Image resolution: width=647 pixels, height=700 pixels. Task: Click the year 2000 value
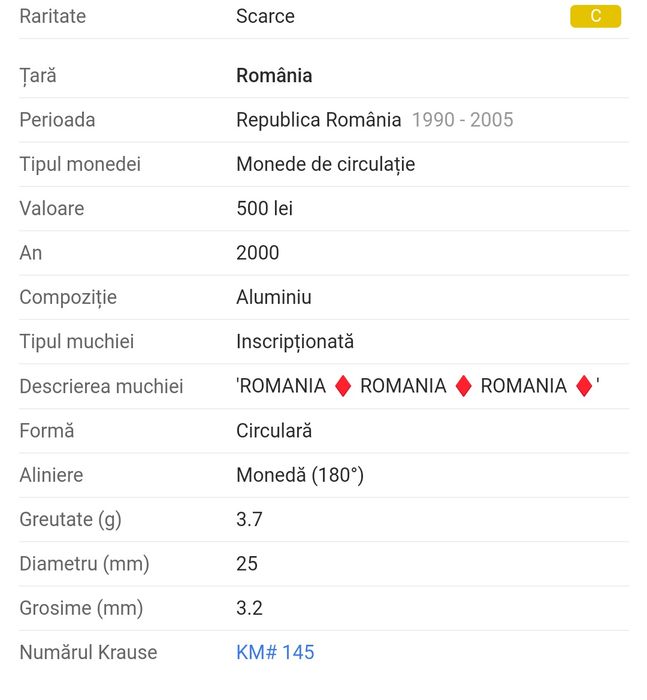[258, 253]
